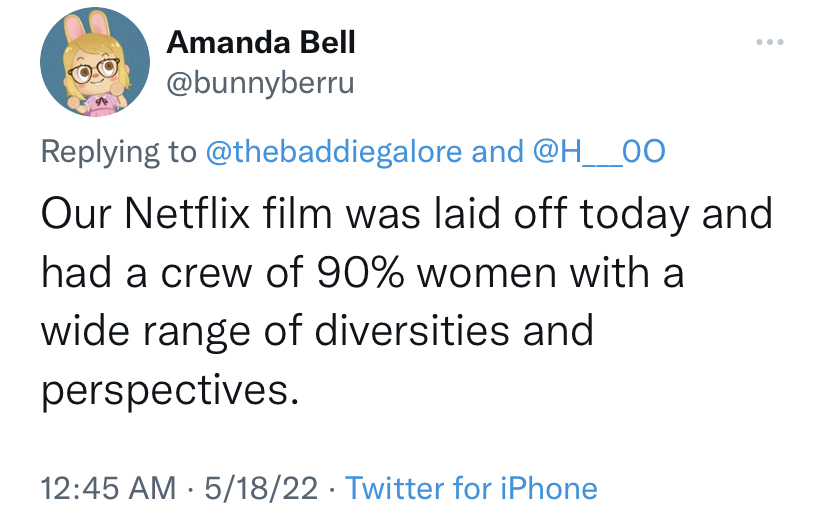
Task: Visit the @thebaddiegalore mention
Action: 334,152
